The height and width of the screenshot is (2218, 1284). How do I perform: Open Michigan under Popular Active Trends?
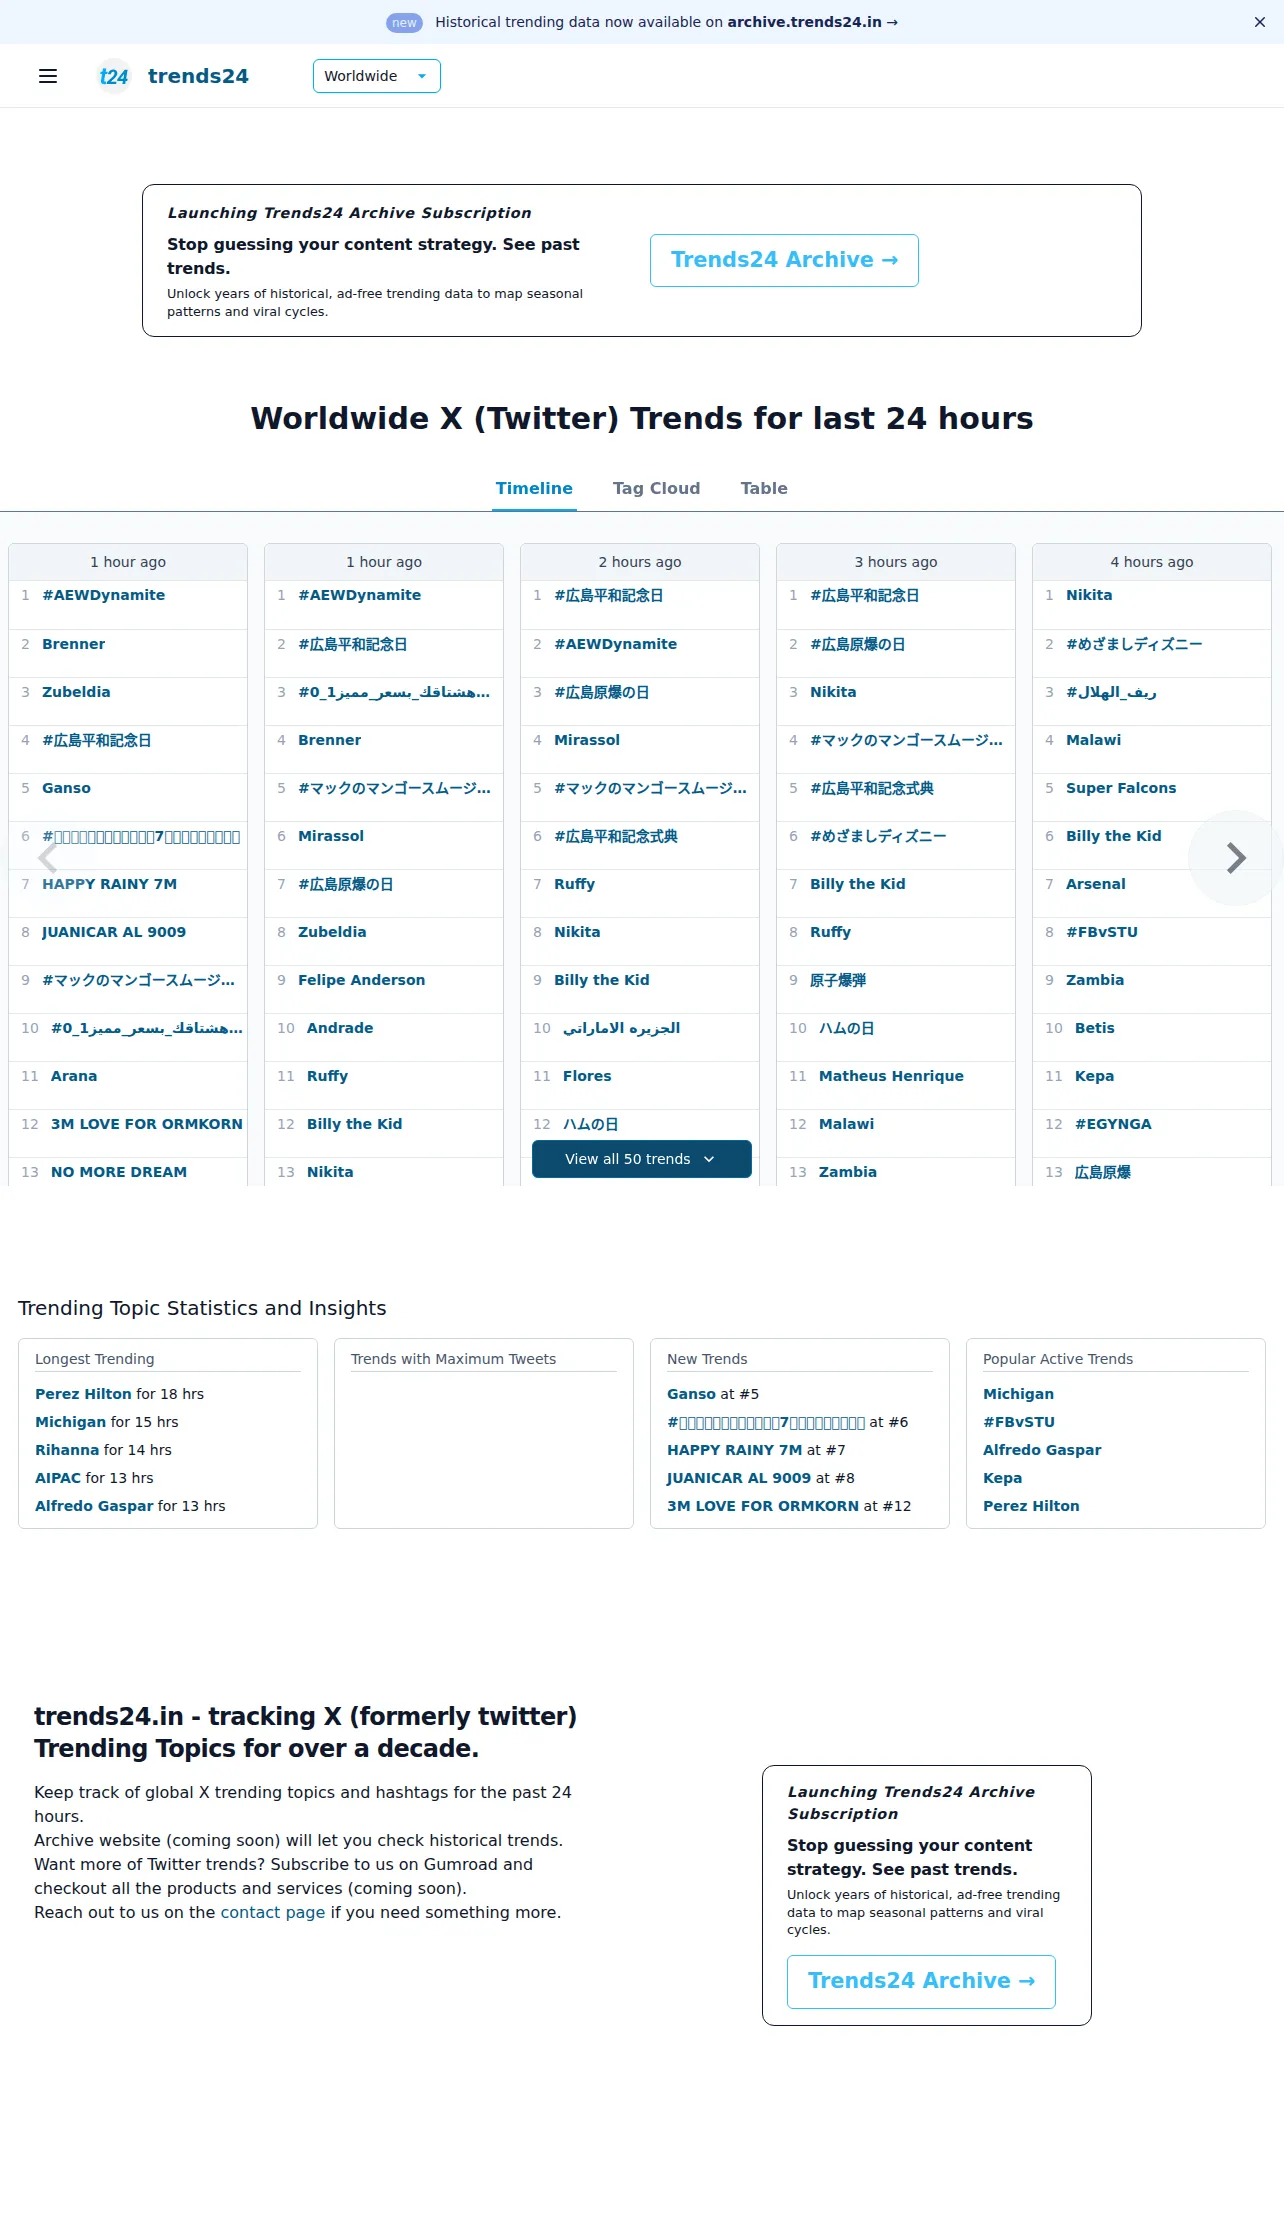1018,1394
